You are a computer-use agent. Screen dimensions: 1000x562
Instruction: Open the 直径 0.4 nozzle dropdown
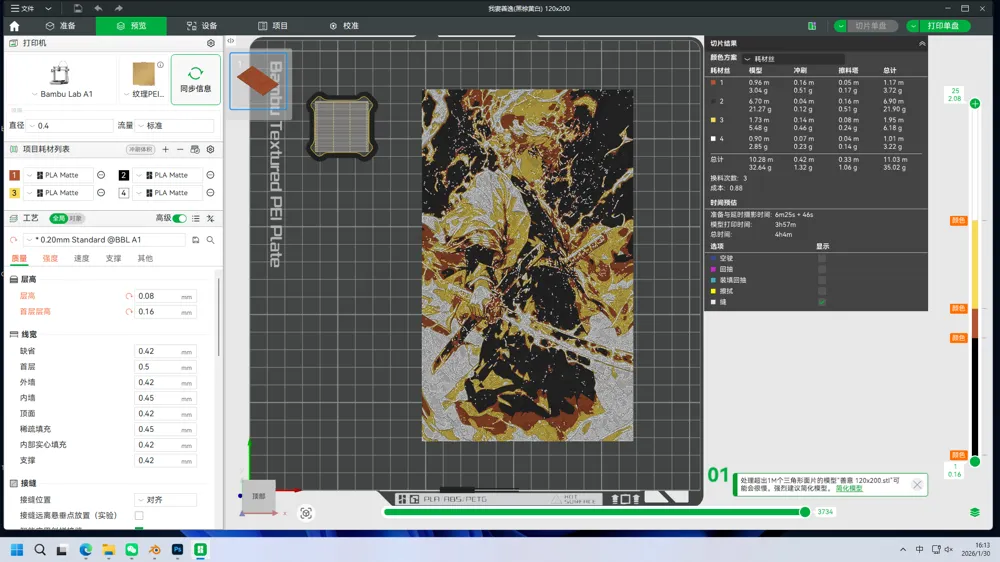coord(70,126)
